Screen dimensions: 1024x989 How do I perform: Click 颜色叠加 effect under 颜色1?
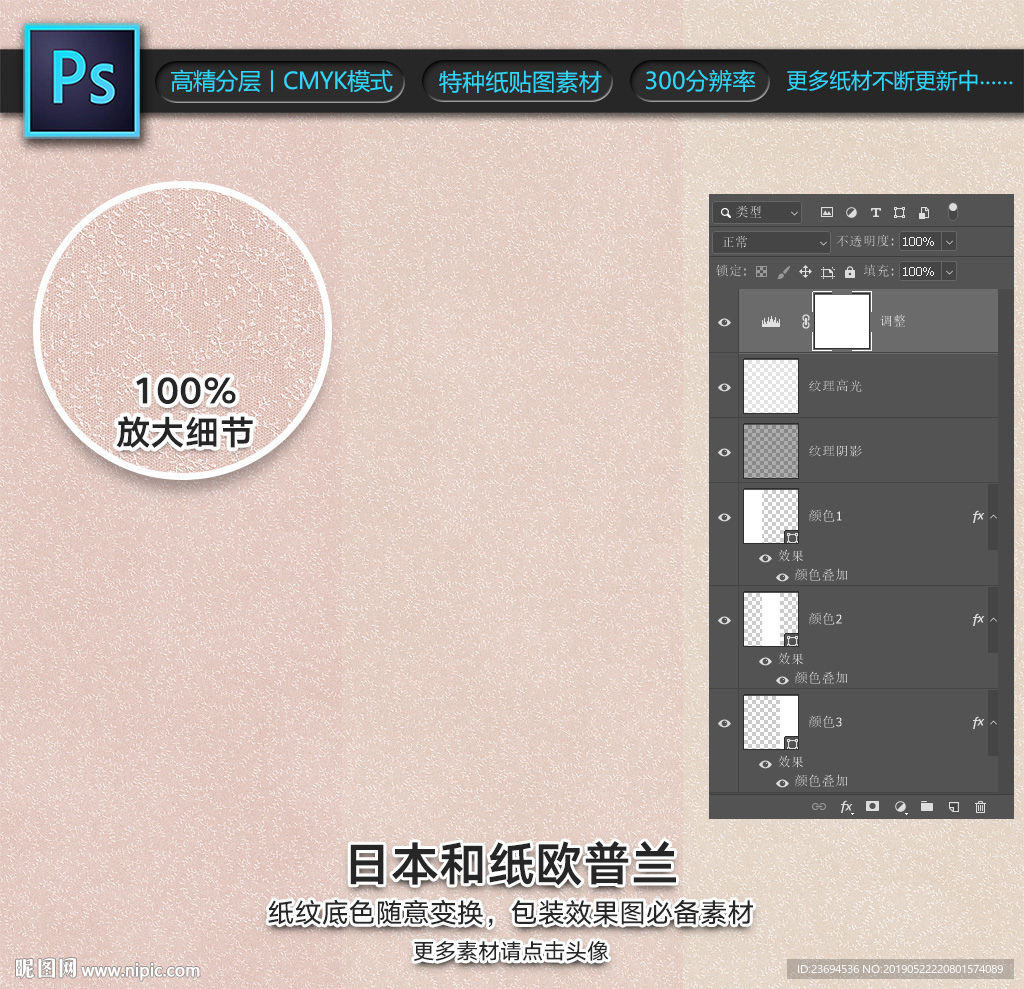tap(821, 575)
